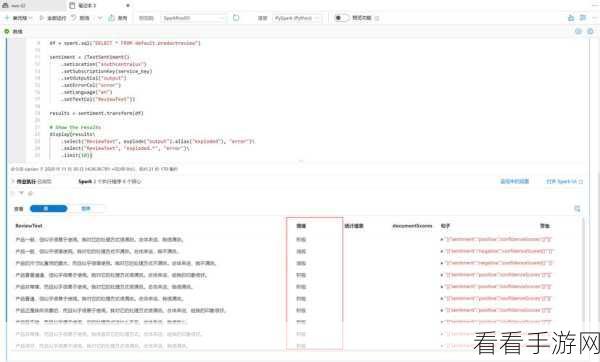Image resolution: width=600 pixels, height=362 pixels.
Task: Expand the sentences JSON in the third result row
Action: [442, 263]
